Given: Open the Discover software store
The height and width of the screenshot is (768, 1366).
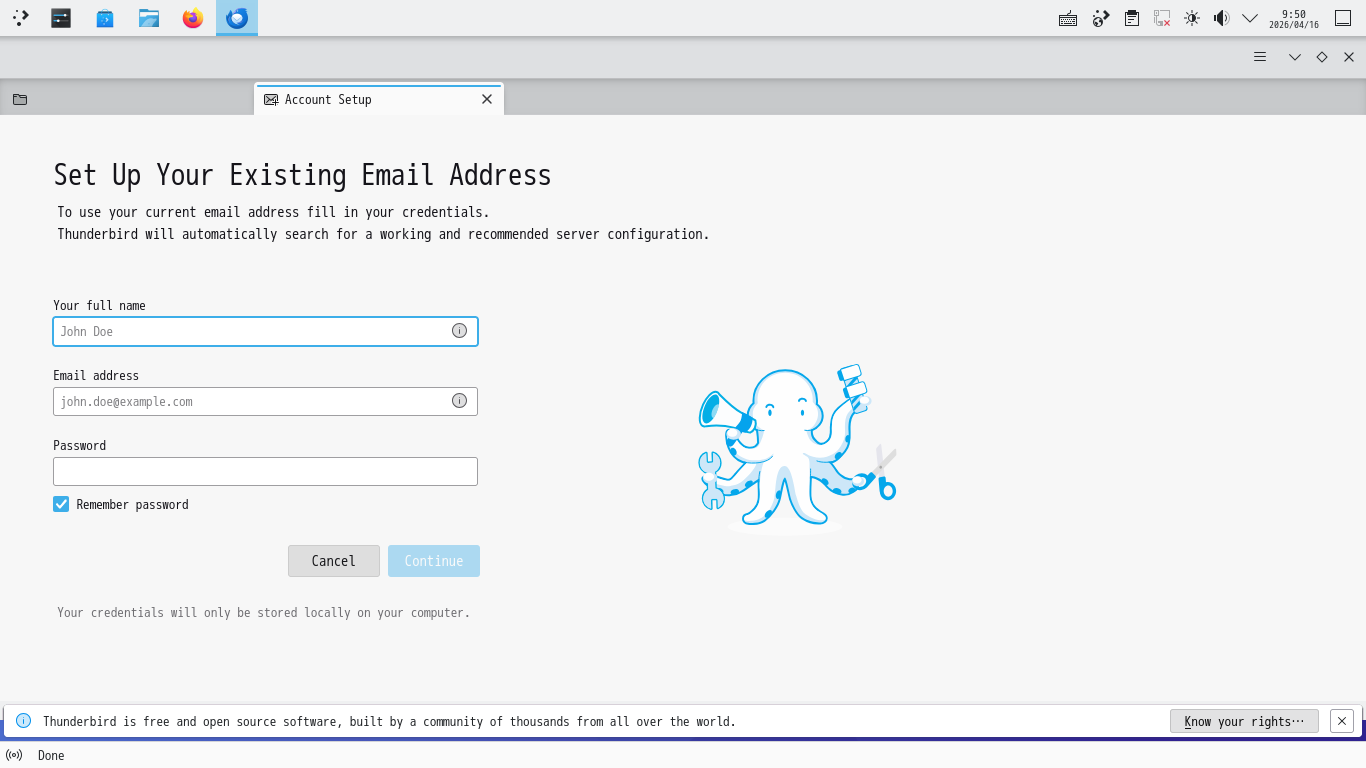Looking at the screenshot, I should (105, 18).
